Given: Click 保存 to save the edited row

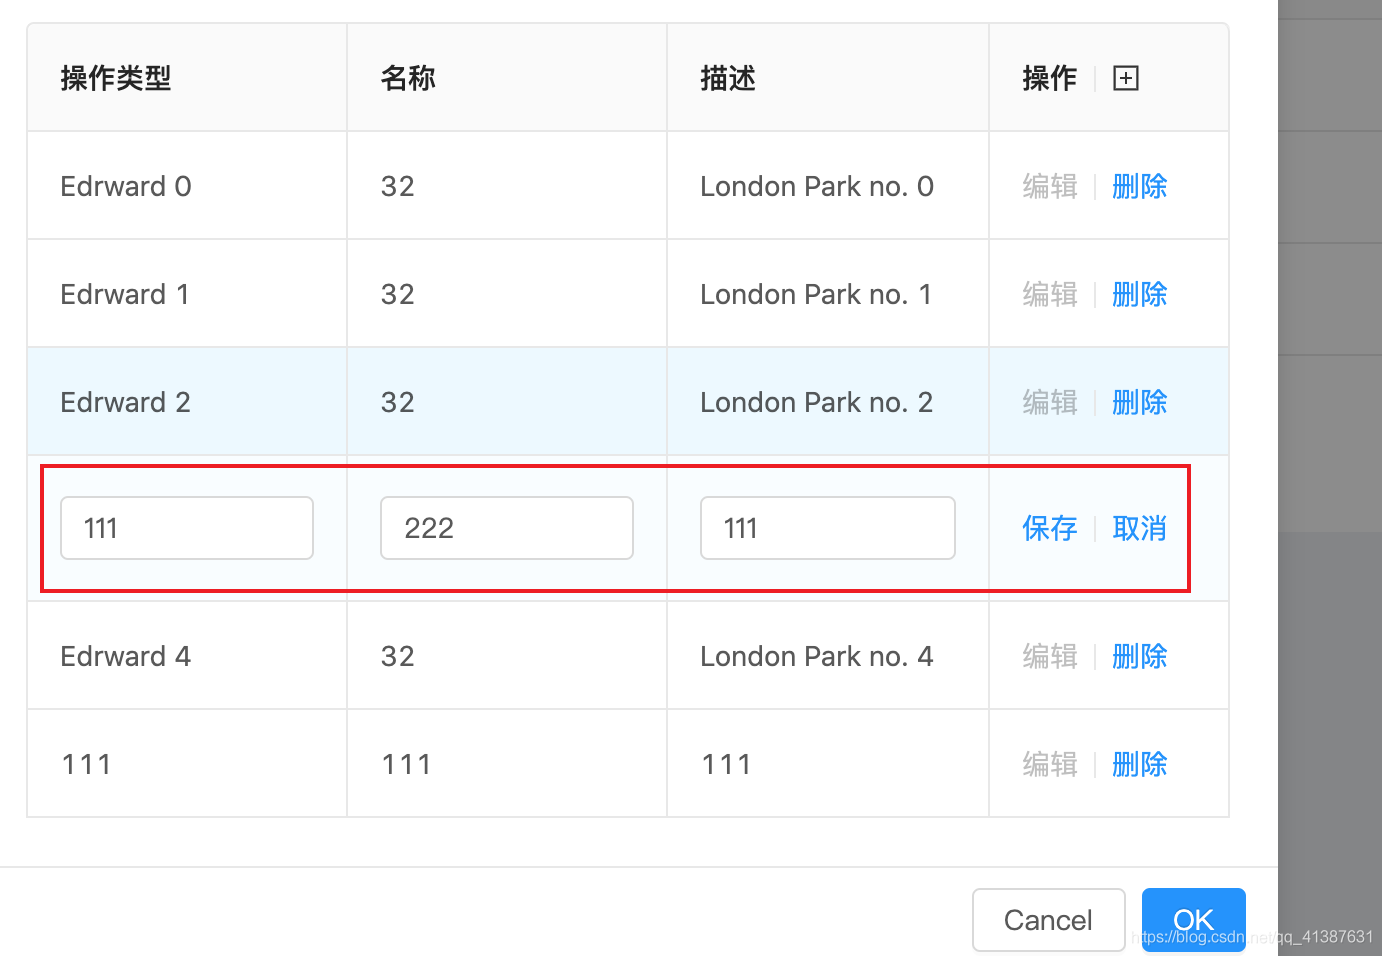Looking at the screenshot, I should pyautogui.click(x=1050, y=528).
